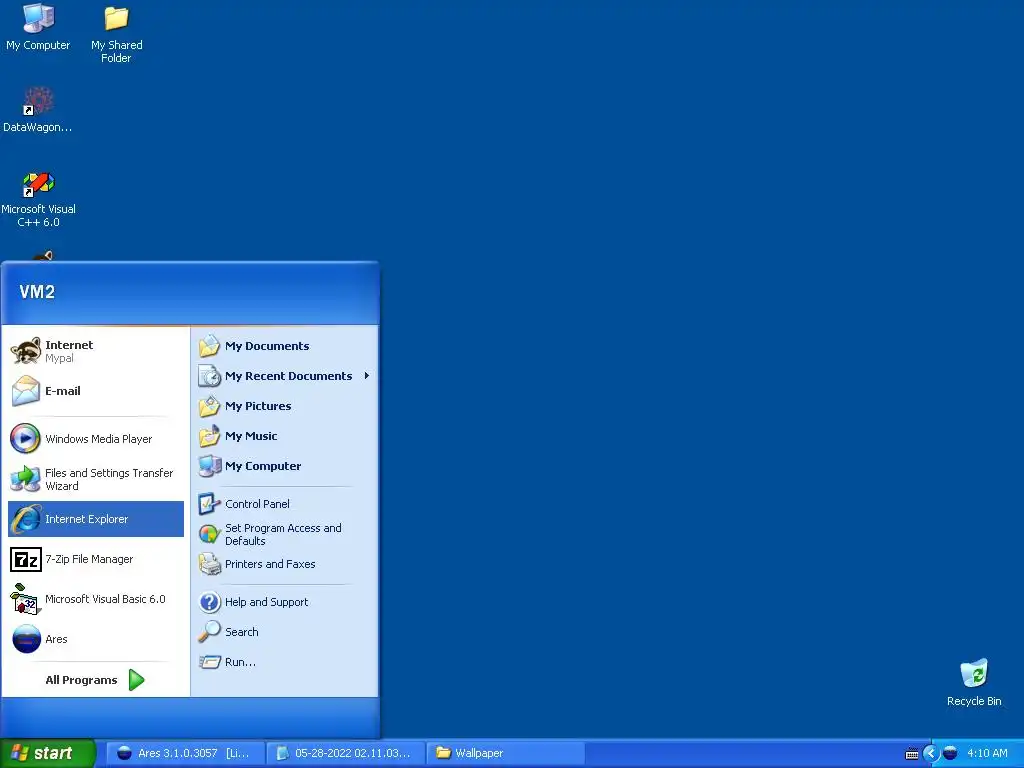Click My Recent Documents clock icon
The image size is (1024, 768).
tap(210, 376)
